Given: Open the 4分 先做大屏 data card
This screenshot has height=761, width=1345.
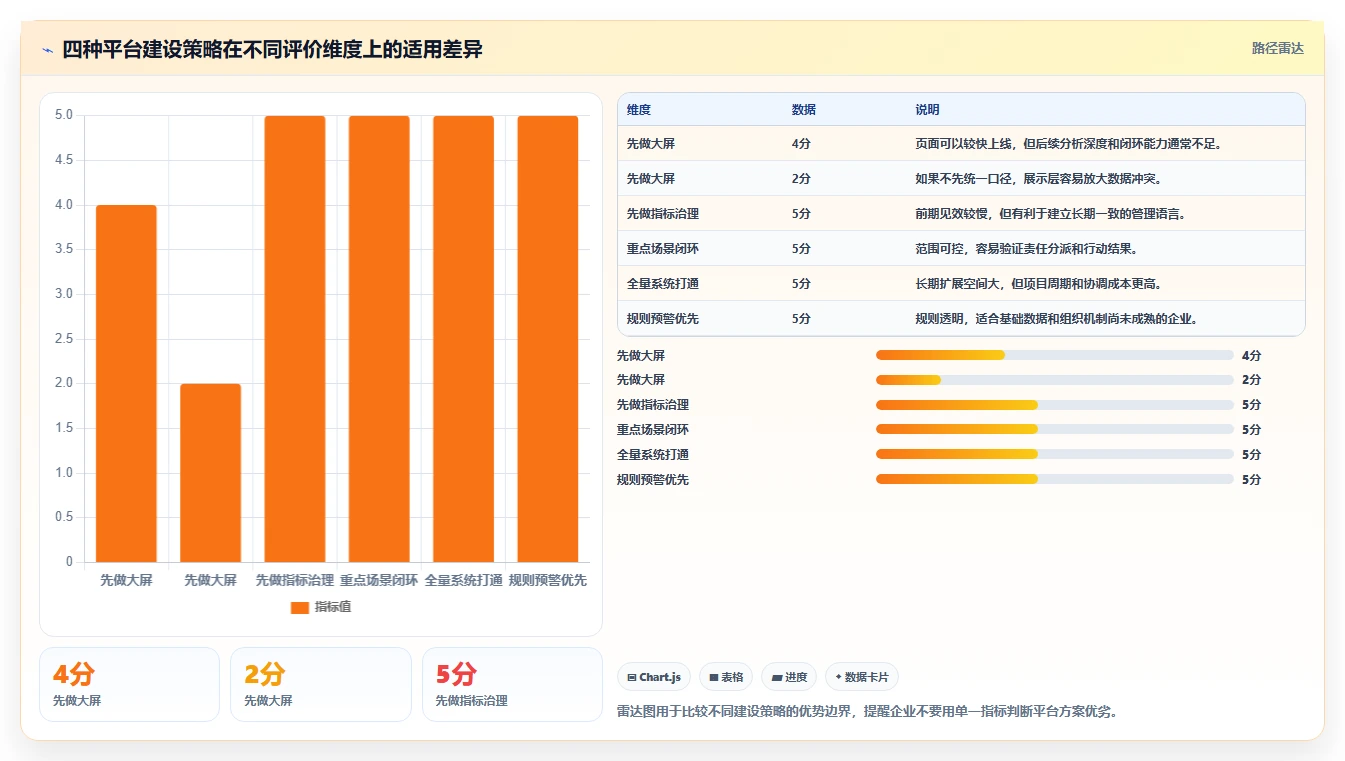Looking at the screenshot, I should [129, 684].
